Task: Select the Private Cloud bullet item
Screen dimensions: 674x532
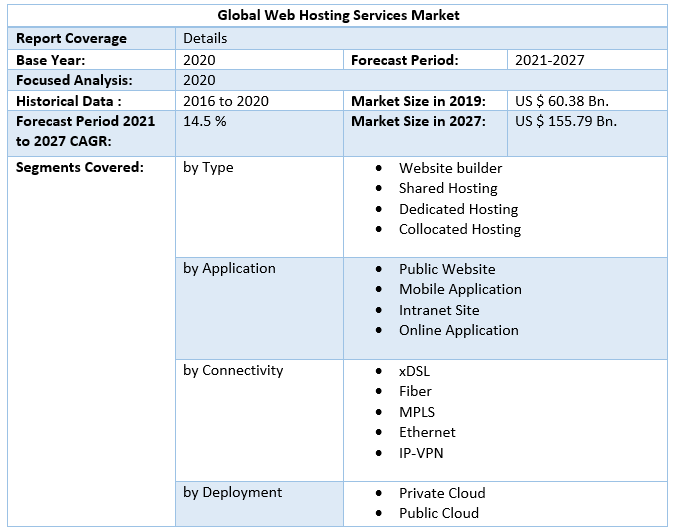Action: (x=442, y=493)
